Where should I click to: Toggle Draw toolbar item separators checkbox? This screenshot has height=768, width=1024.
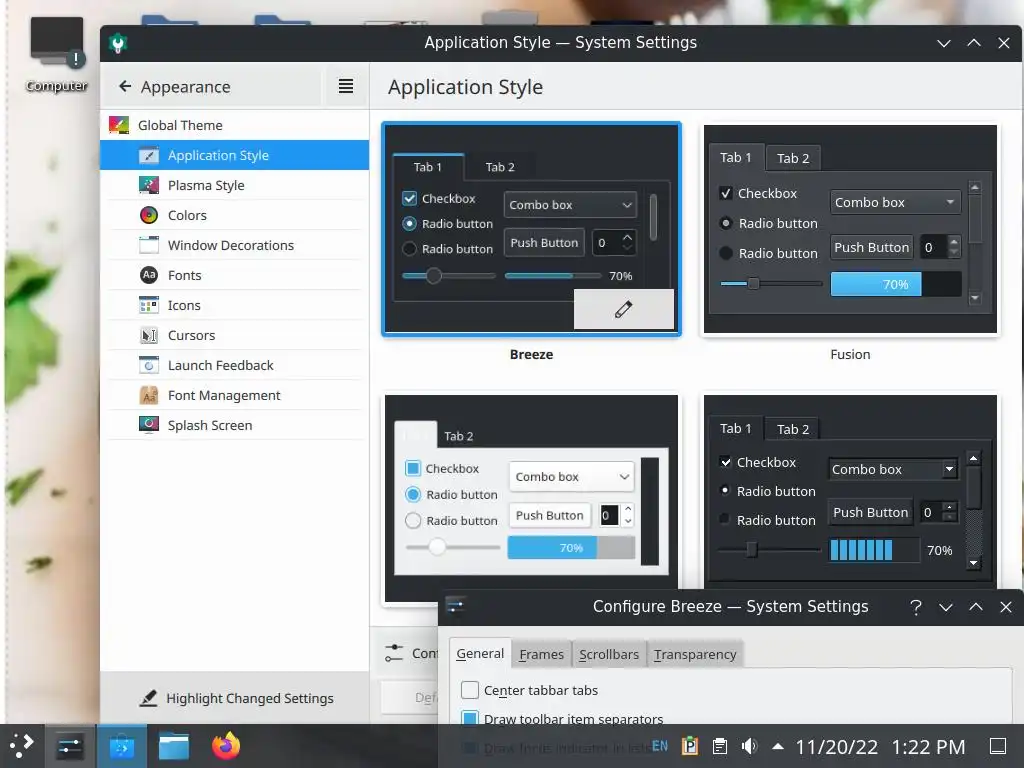(470, 719)
